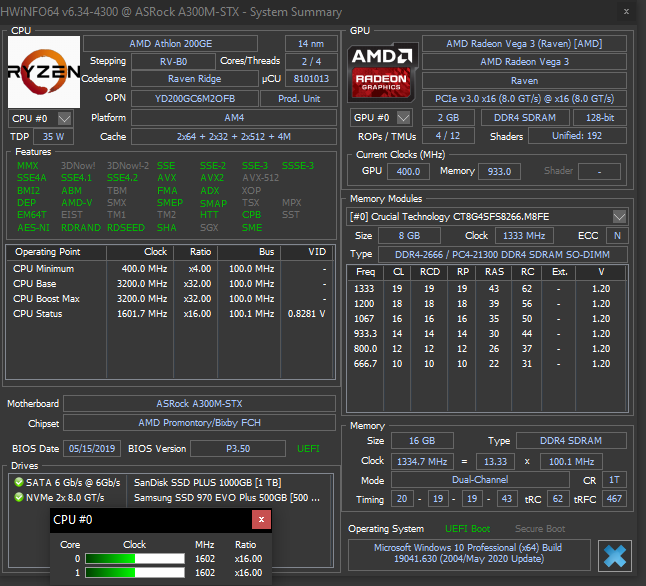646x586 pixels.
Task: Open the CPU #0 selector dropdown
Action: [x=64, y=119]
